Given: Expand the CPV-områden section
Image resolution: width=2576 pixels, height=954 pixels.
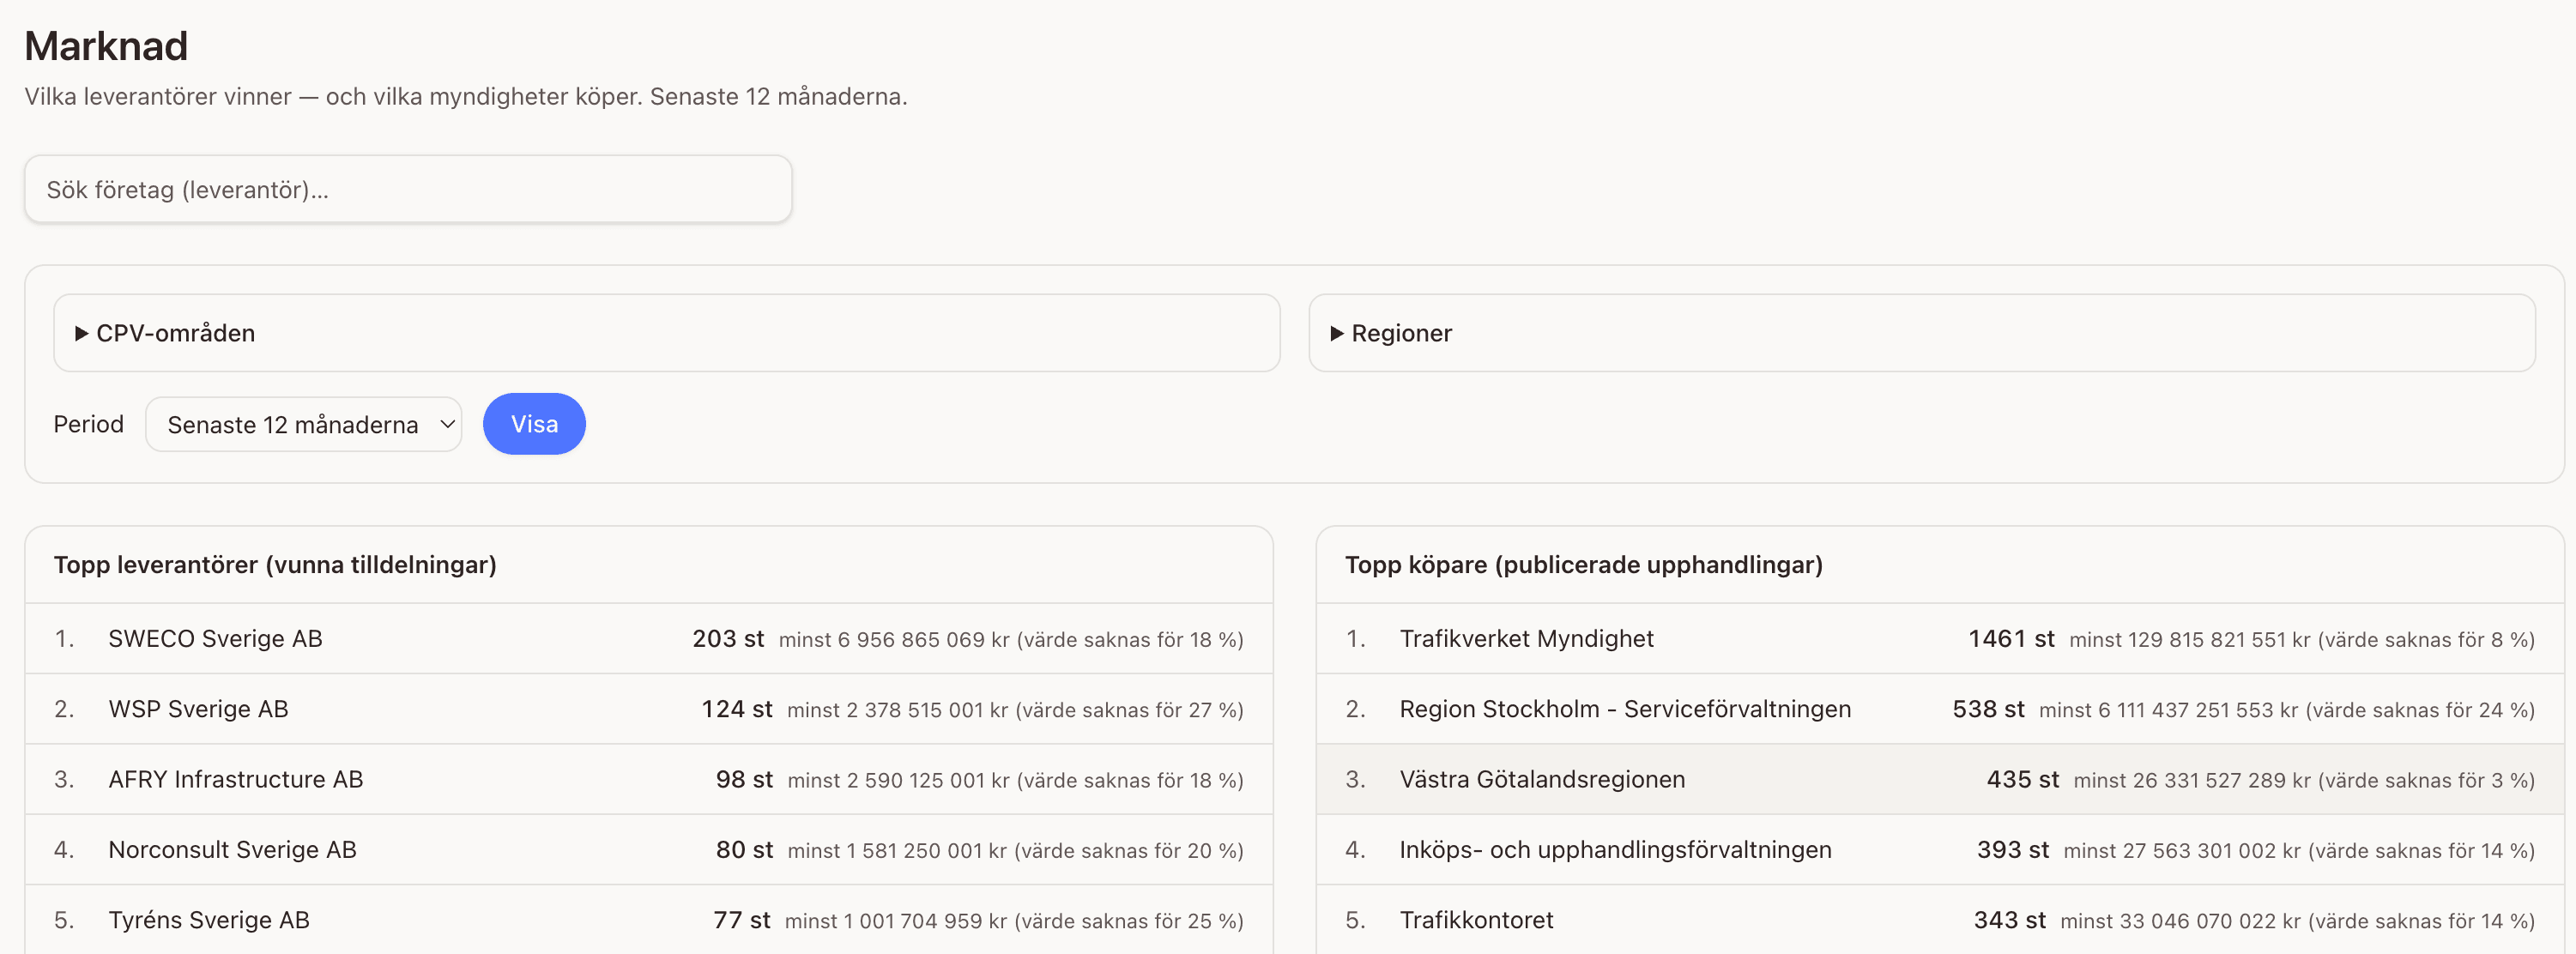Looking at the screenshot, I should [x=666, y=333].
